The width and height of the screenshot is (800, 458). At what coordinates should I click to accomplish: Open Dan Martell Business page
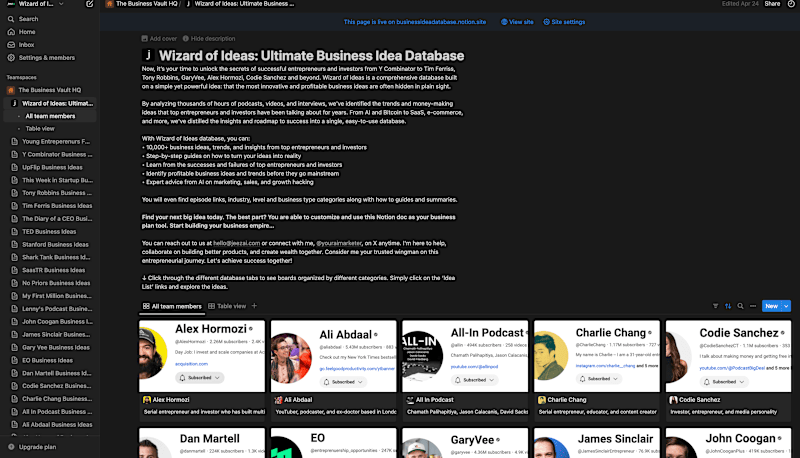click(x=49, y=373)
